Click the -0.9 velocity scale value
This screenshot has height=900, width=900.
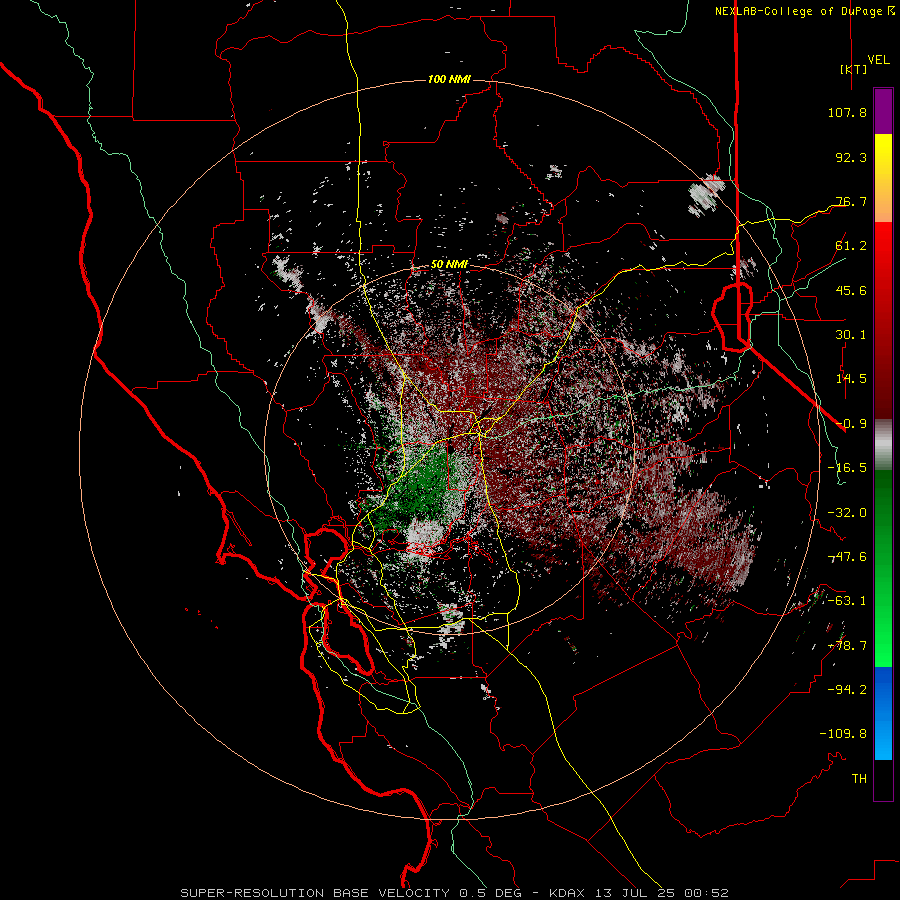point(851,424)
